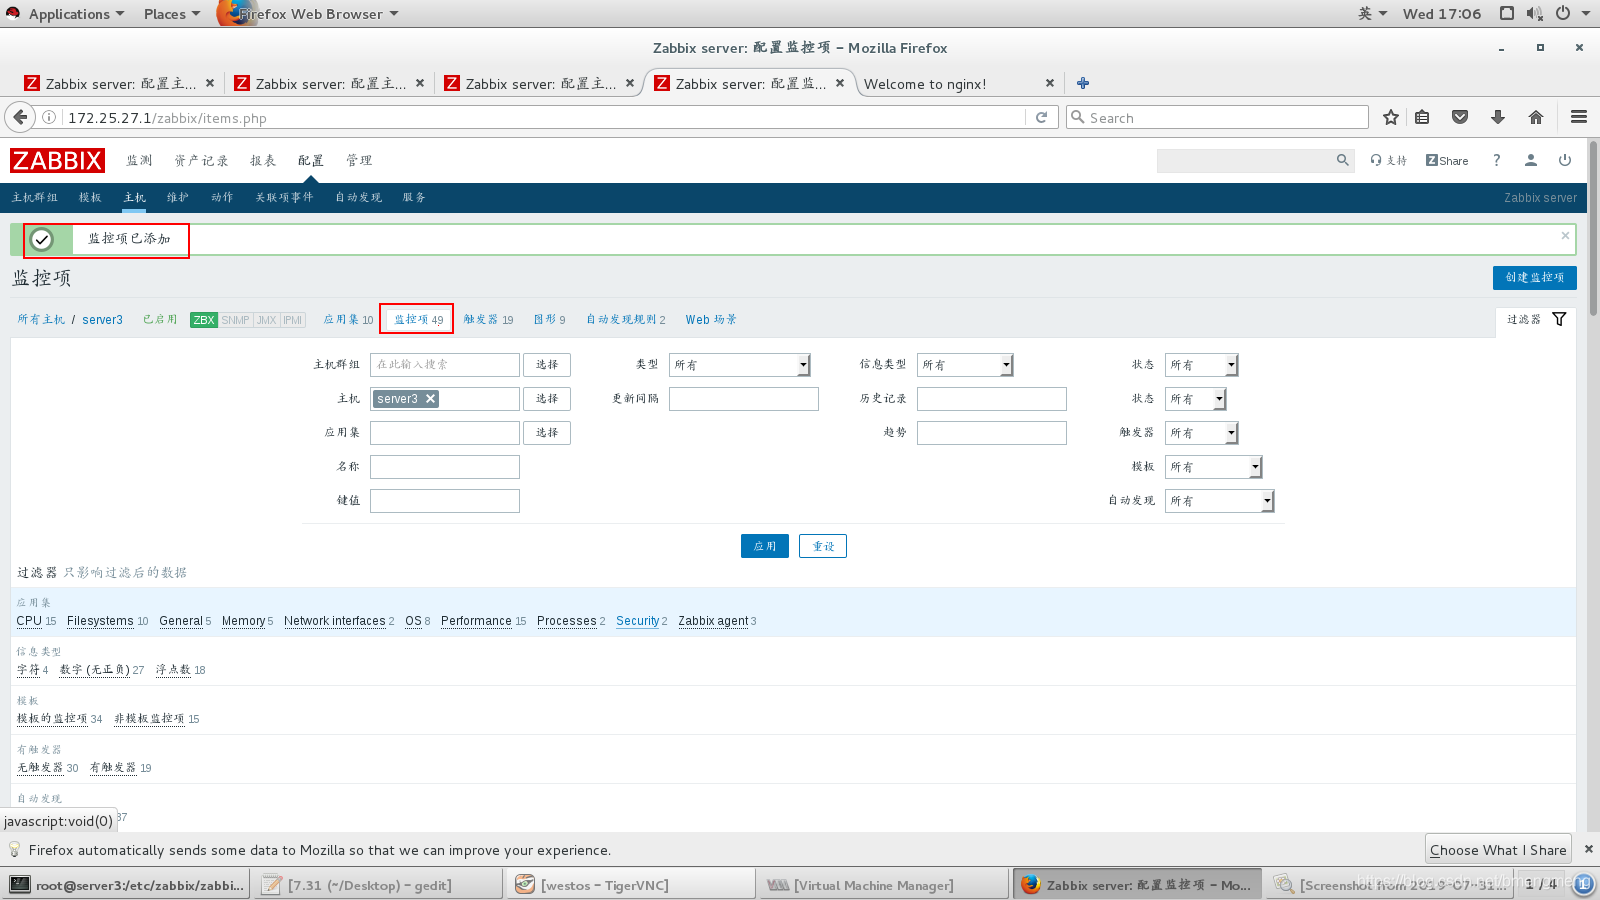
Task: Click the 键值 input field
Action: click(445, 501)
